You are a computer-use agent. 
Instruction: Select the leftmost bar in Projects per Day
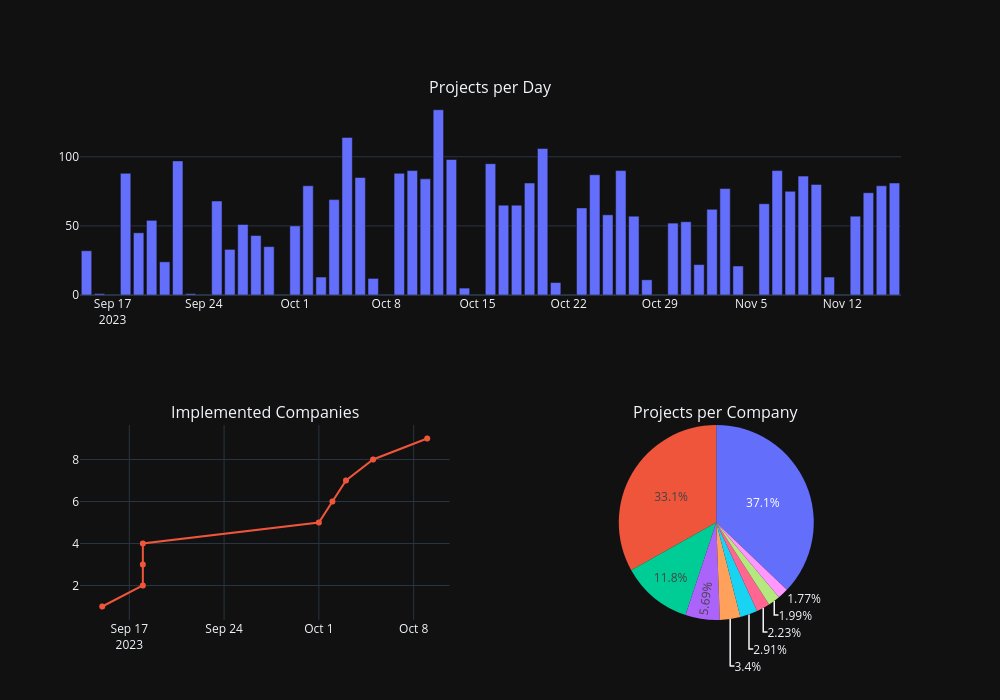[86, 273]
